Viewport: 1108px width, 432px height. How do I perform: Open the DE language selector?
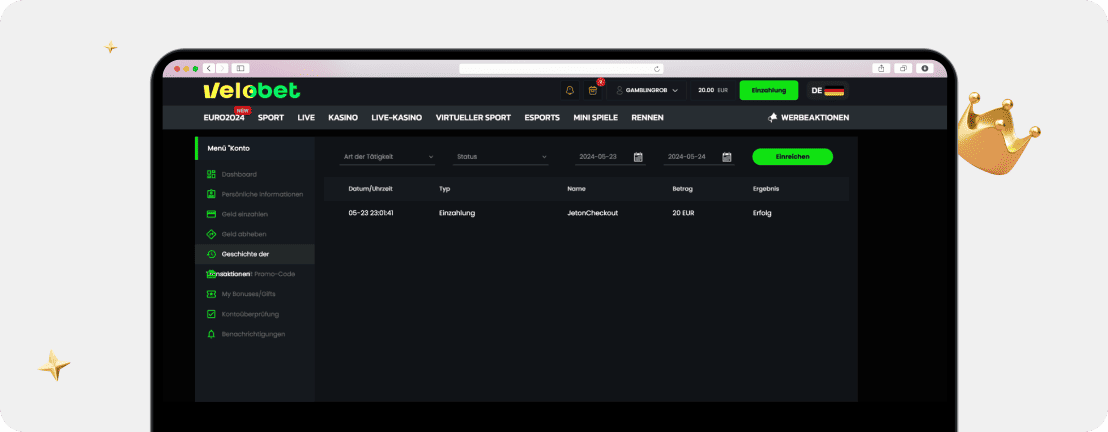(x=827, y=90)
